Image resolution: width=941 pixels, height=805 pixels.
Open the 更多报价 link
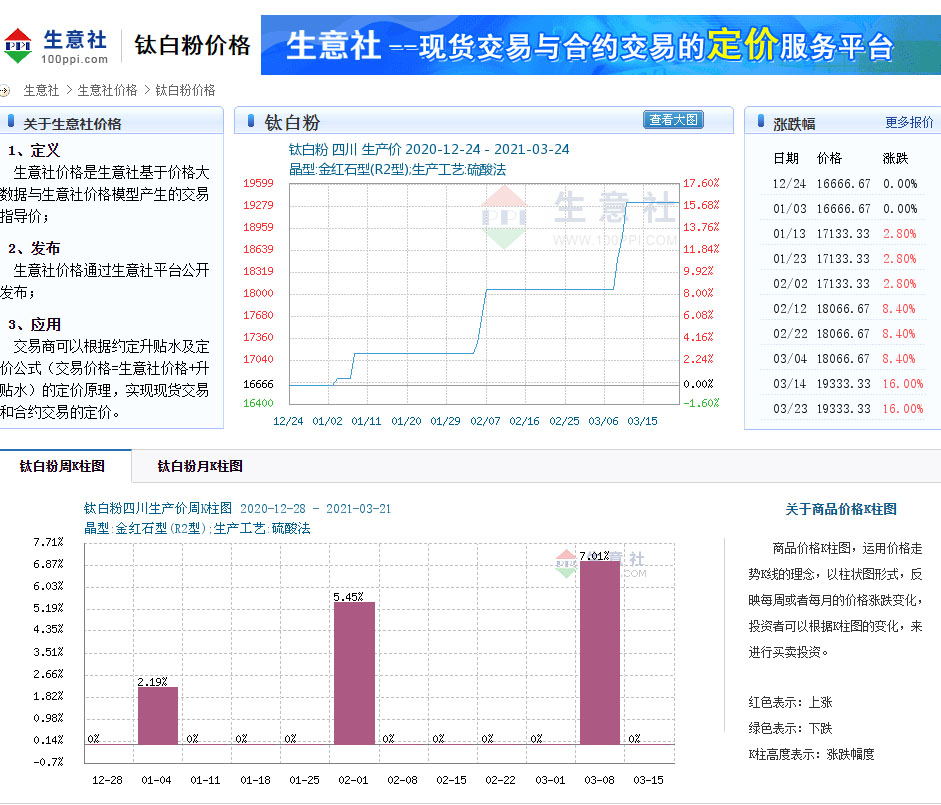909,122
